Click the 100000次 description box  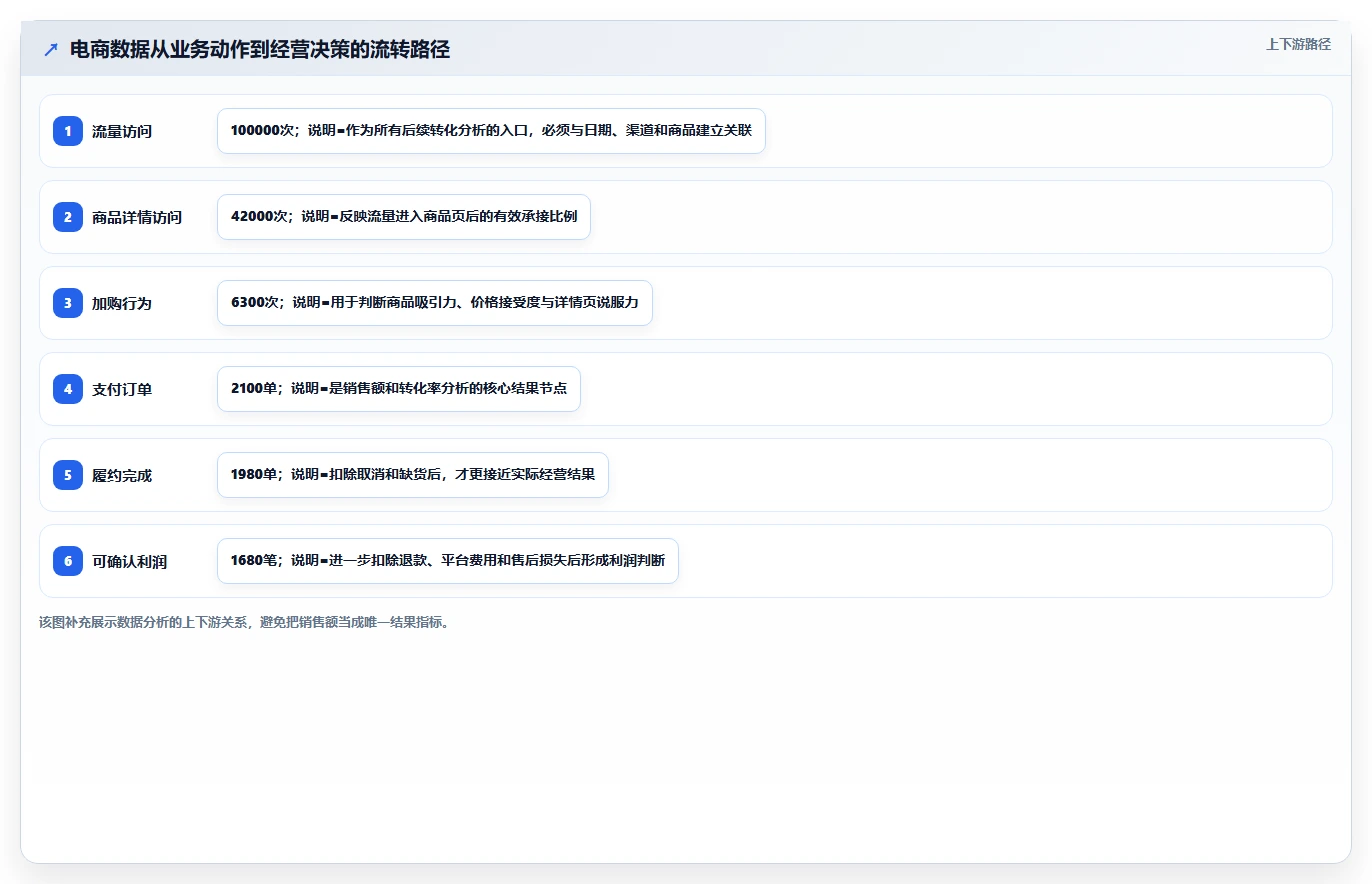491,131
